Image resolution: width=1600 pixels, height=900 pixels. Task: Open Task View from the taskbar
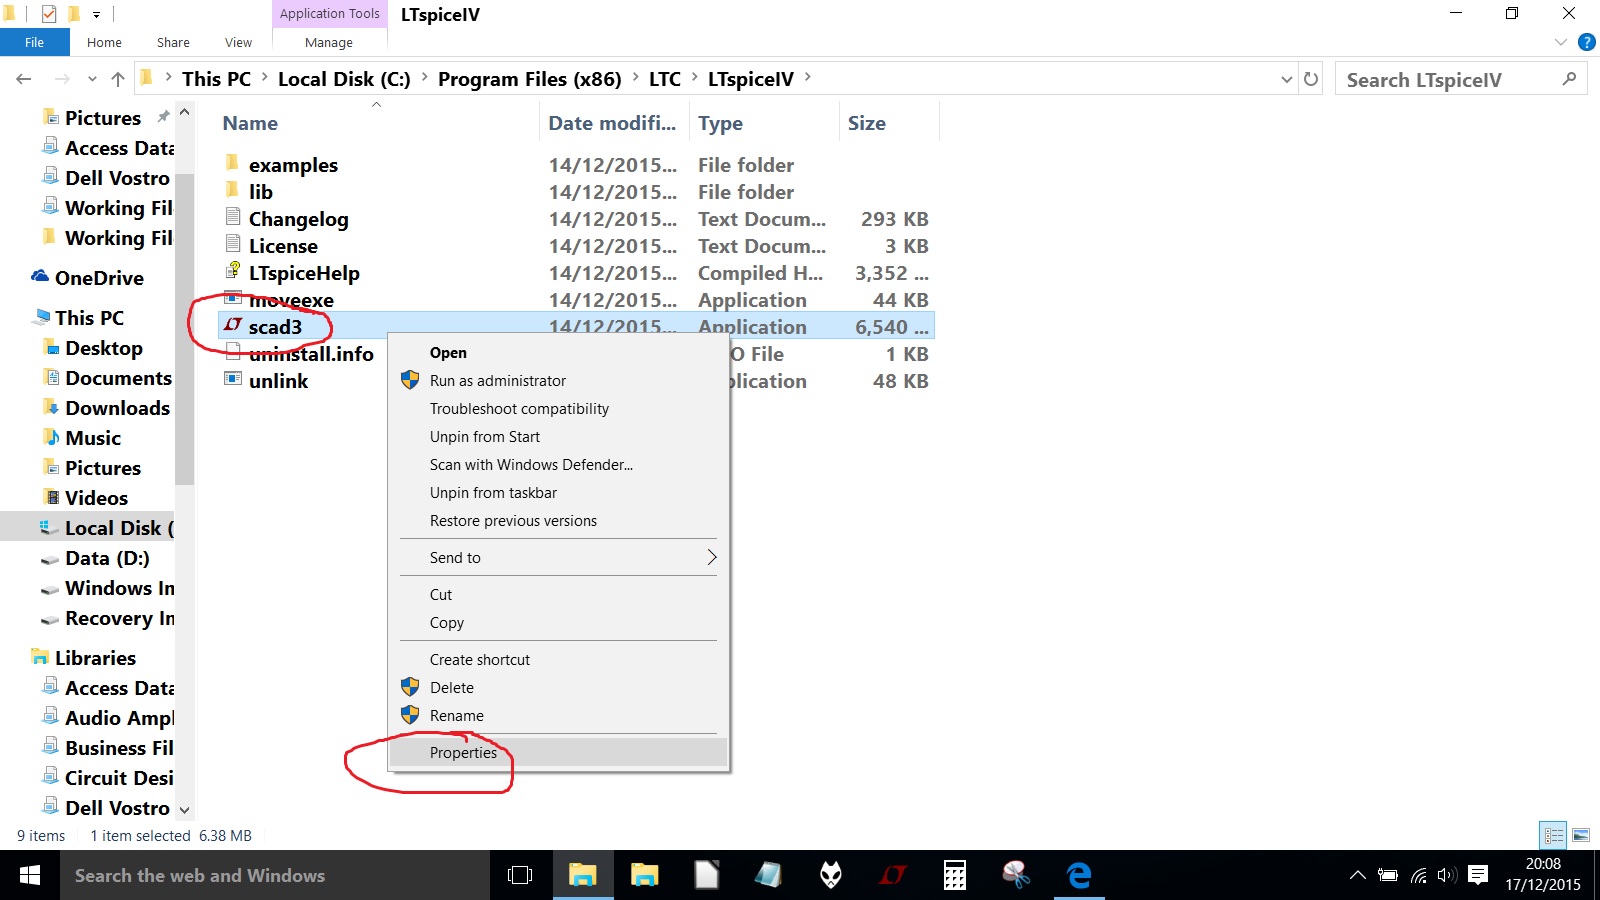coord(520,876)
